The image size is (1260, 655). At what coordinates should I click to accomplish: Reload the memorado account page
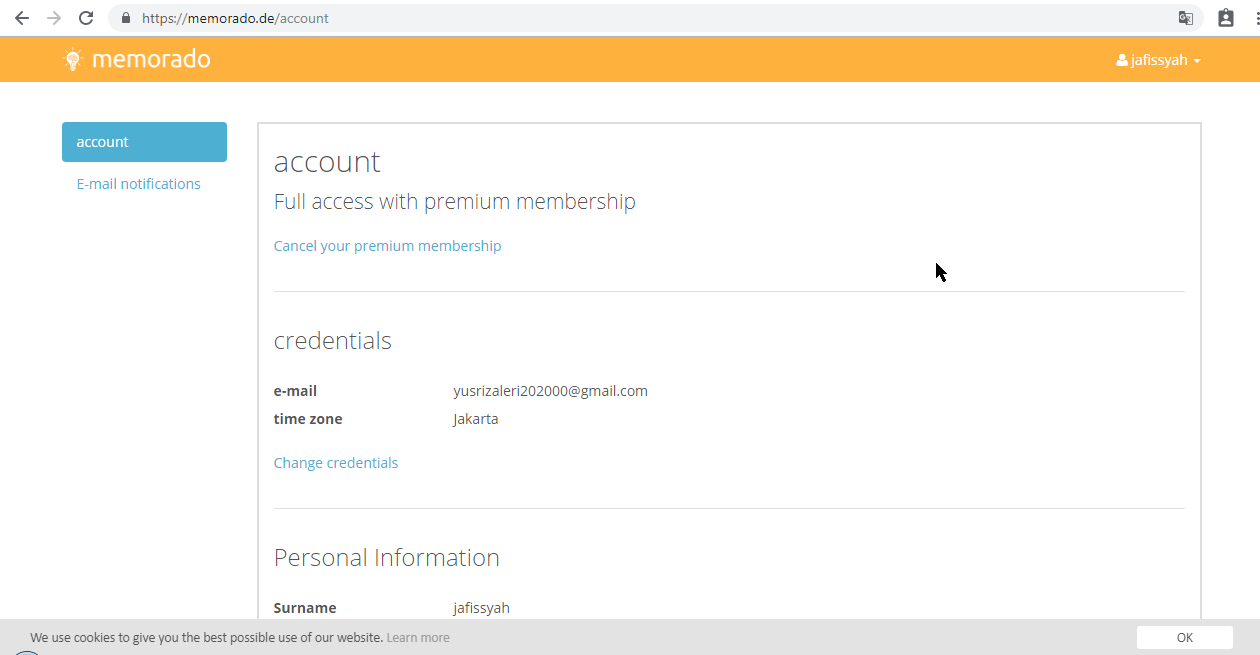coord(86,18)
